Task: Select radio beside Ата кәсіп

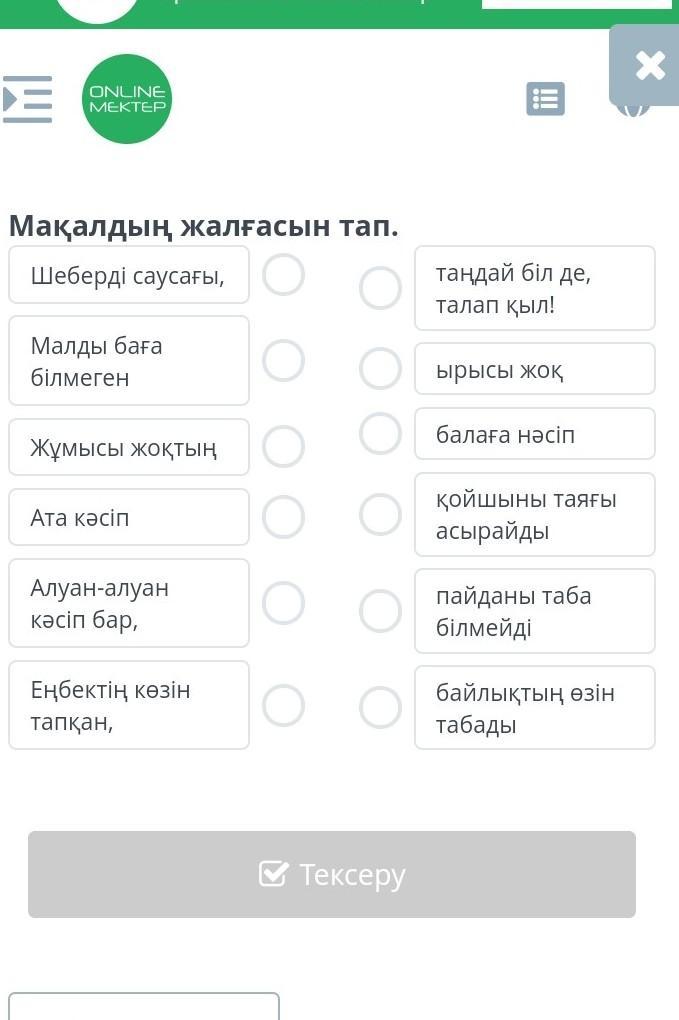Action: [284, 517]
